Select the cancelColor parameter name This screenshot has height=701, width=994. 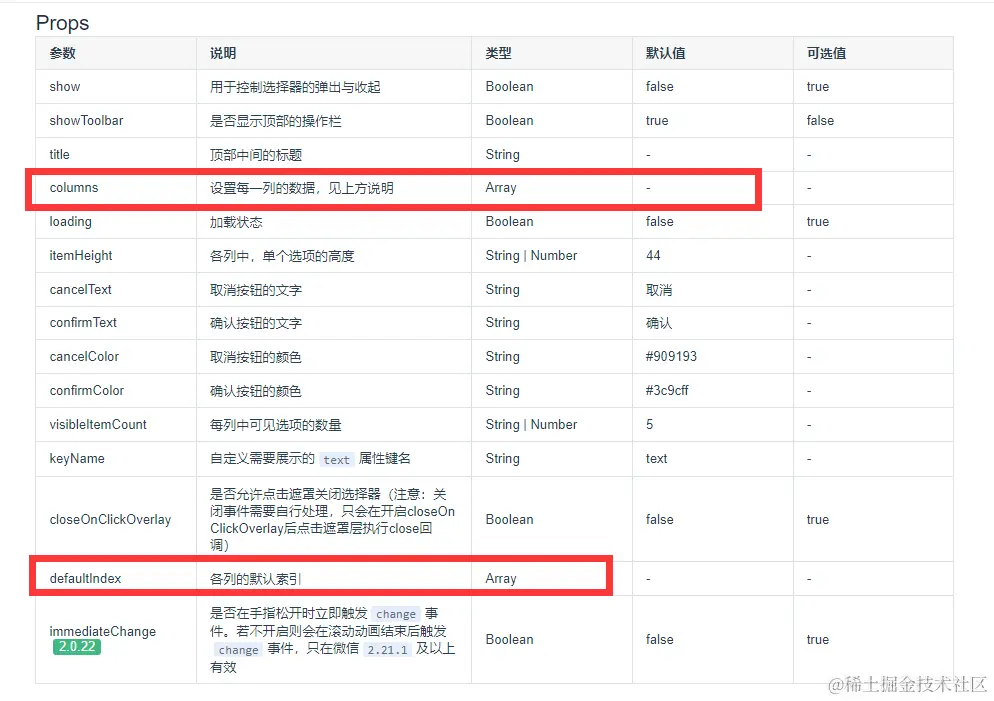point(84,357)
